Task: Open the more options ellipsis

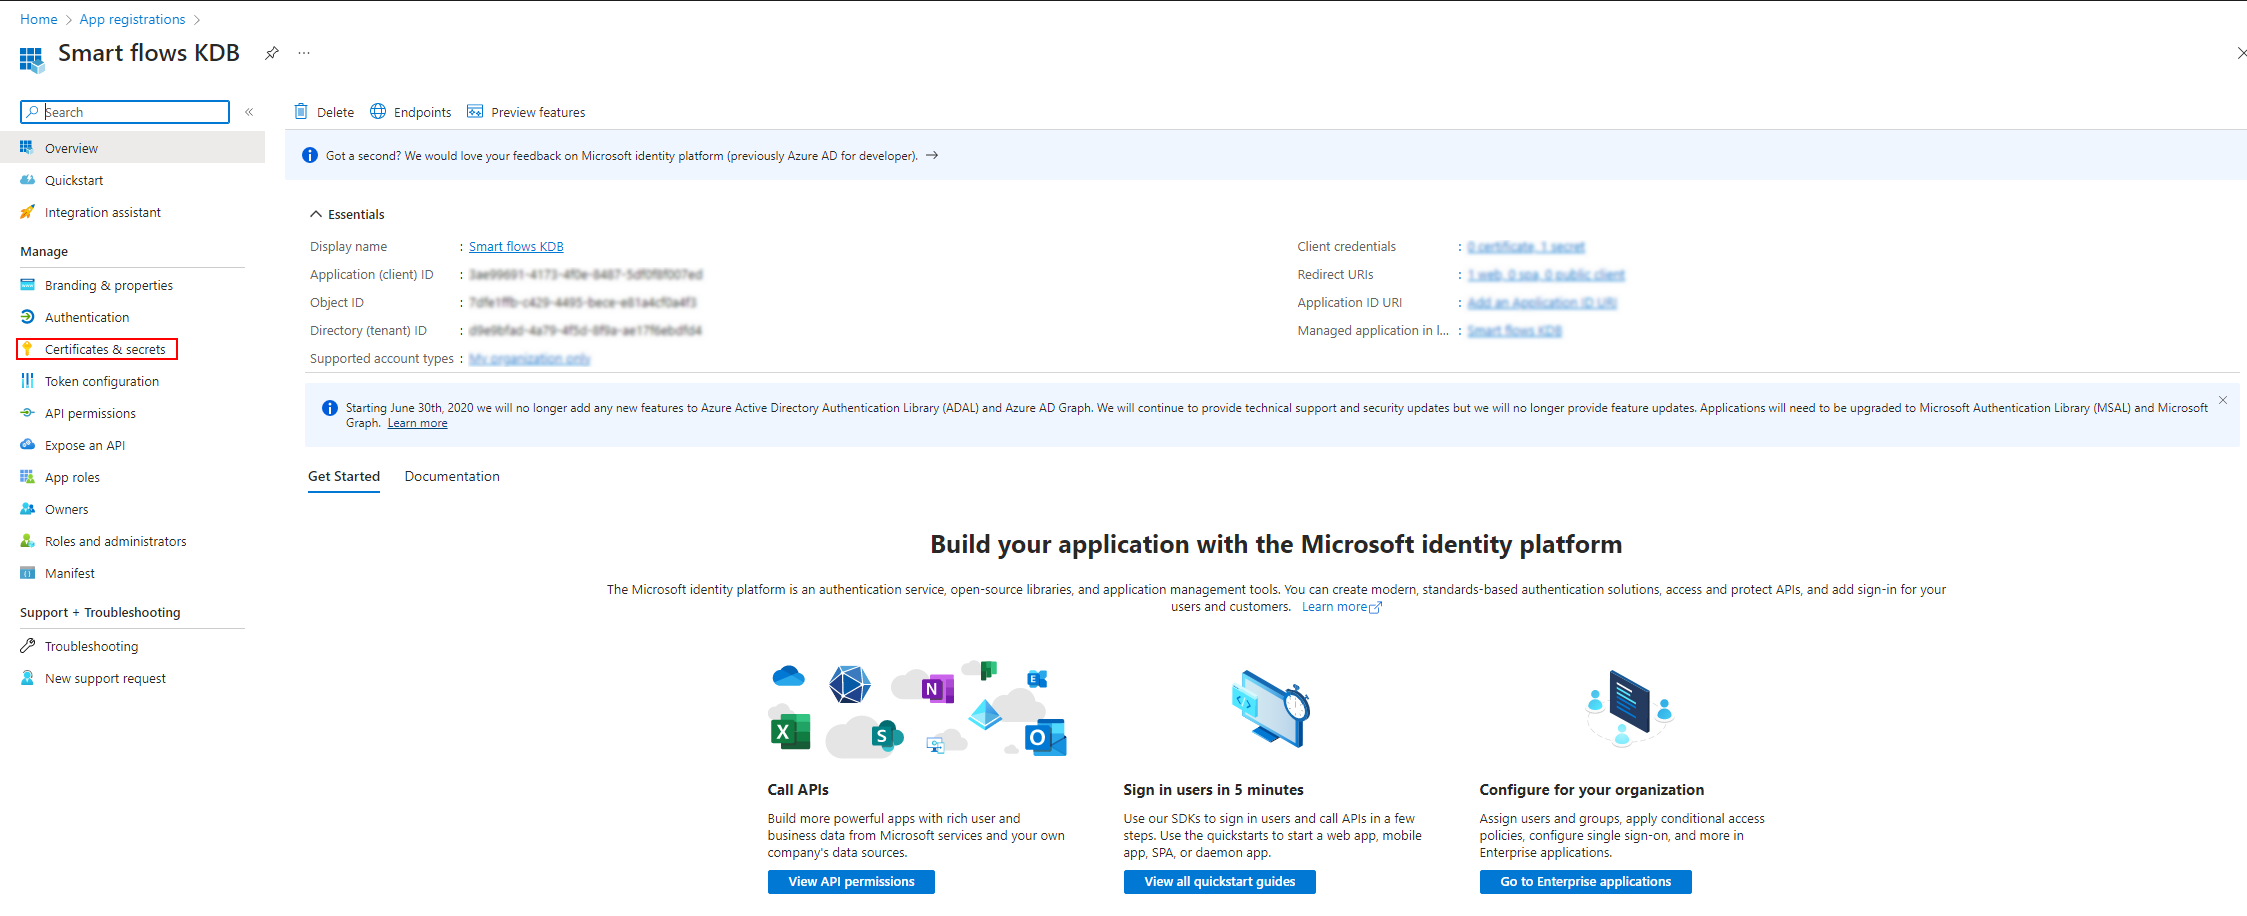Action: click(304, 53)
